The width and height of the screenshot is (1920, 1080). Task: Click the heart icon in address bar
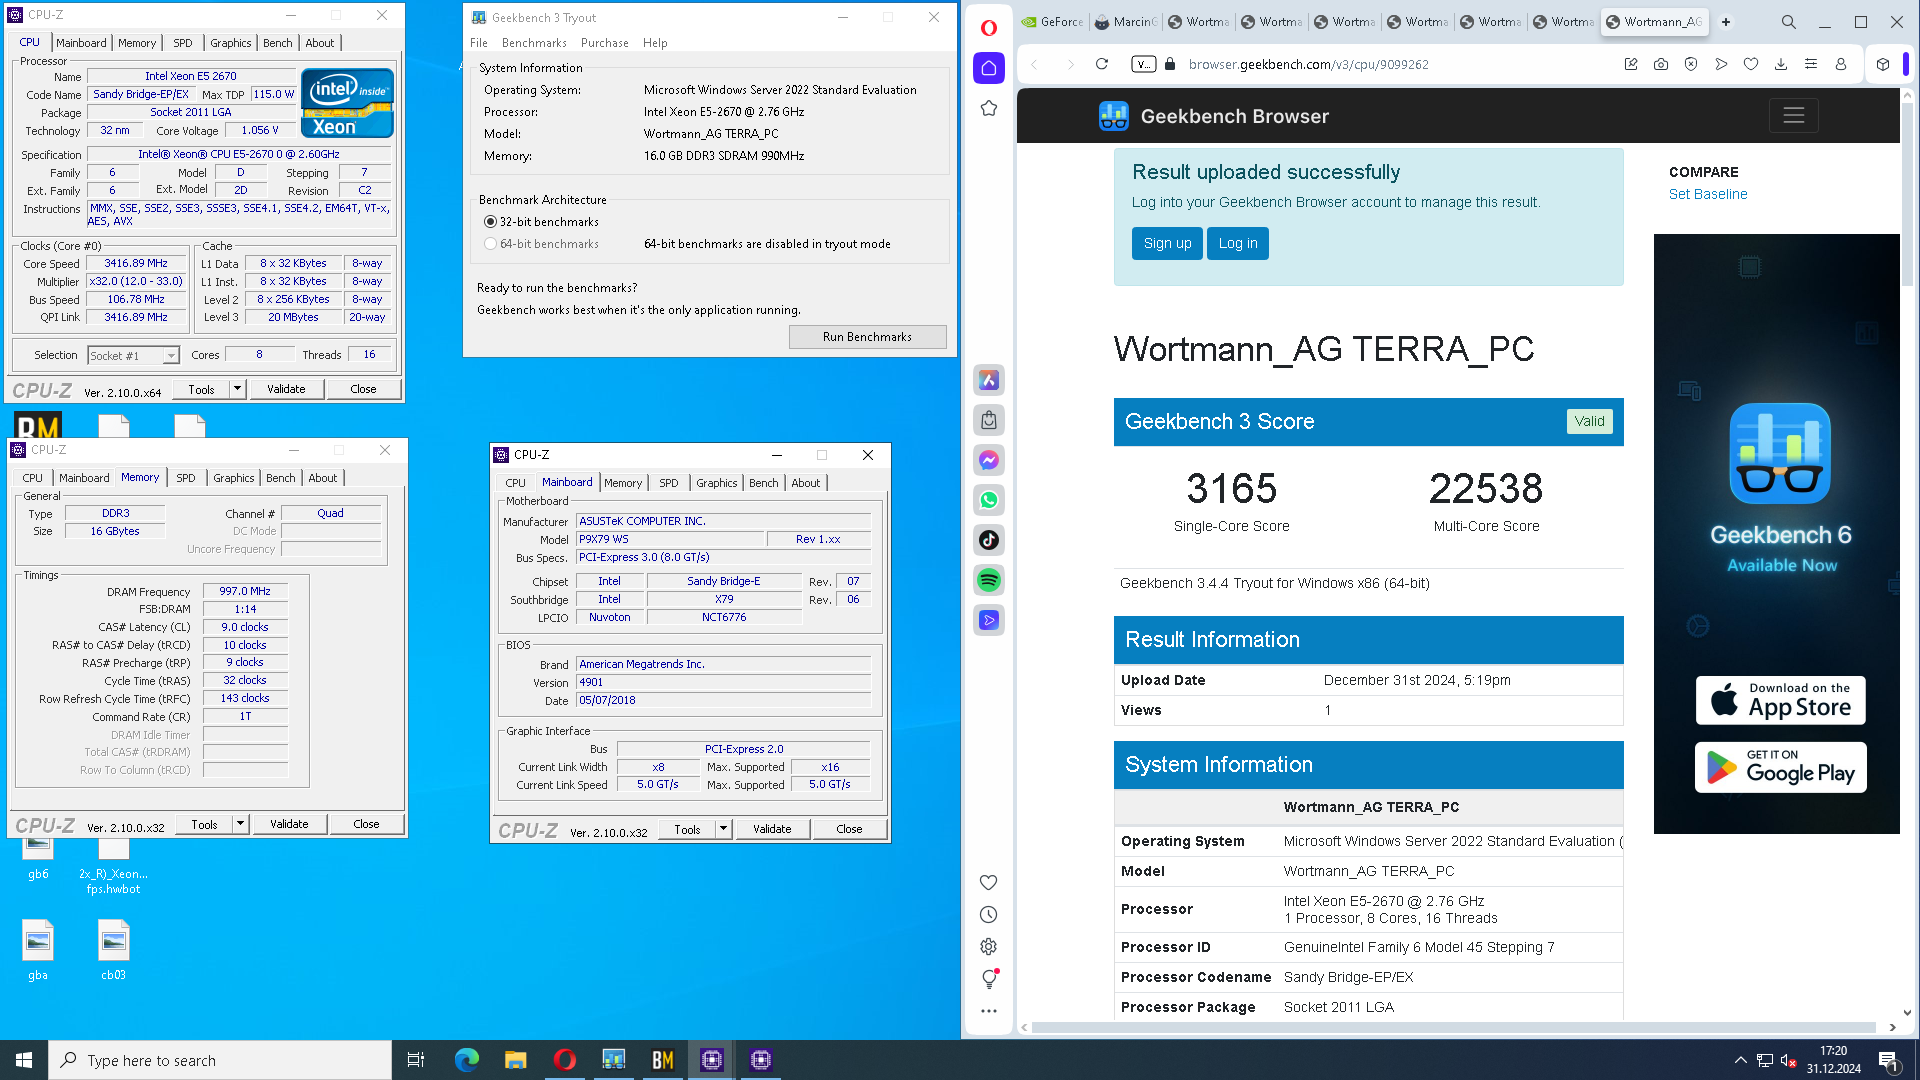(1751, 64)
